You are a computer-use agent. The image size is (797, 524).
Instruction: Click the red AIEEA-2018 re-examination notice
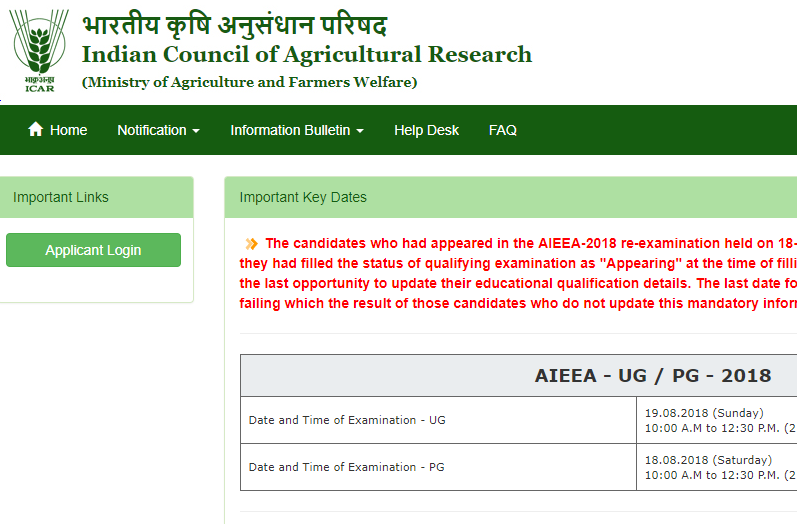click(518, 273)
